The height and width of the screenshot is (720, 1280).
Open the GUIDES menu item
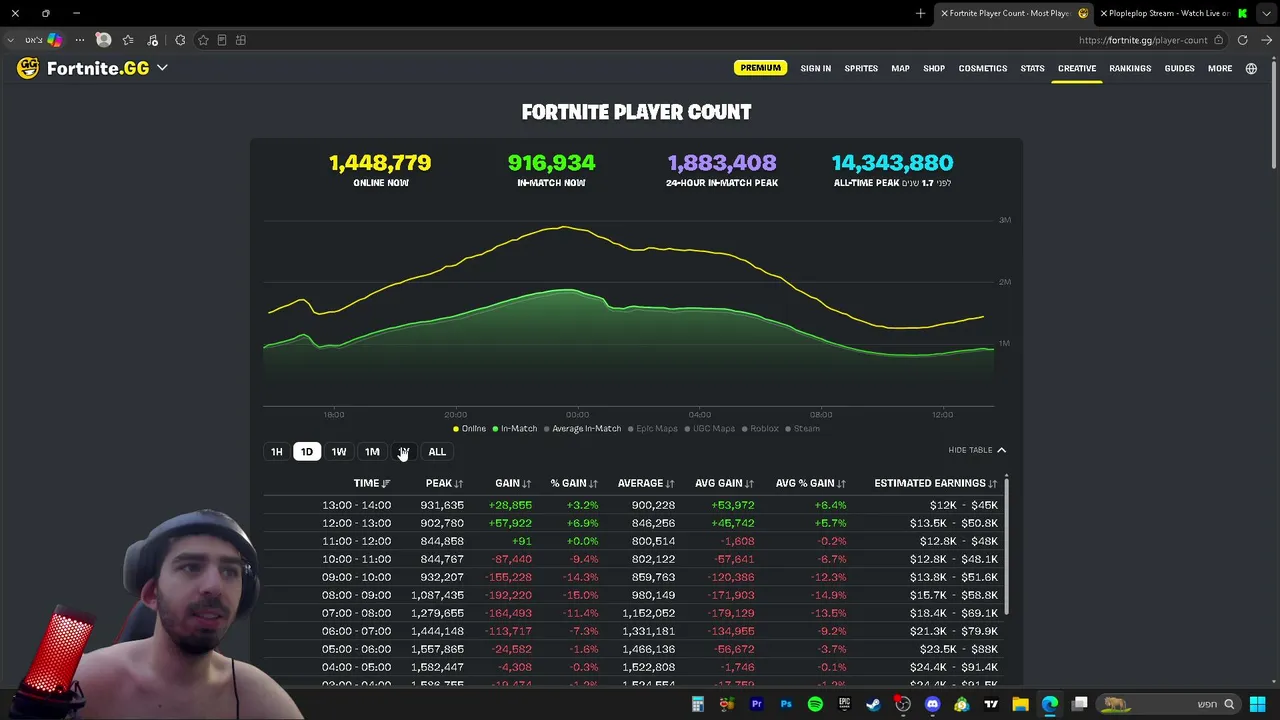pos(1179,68)
